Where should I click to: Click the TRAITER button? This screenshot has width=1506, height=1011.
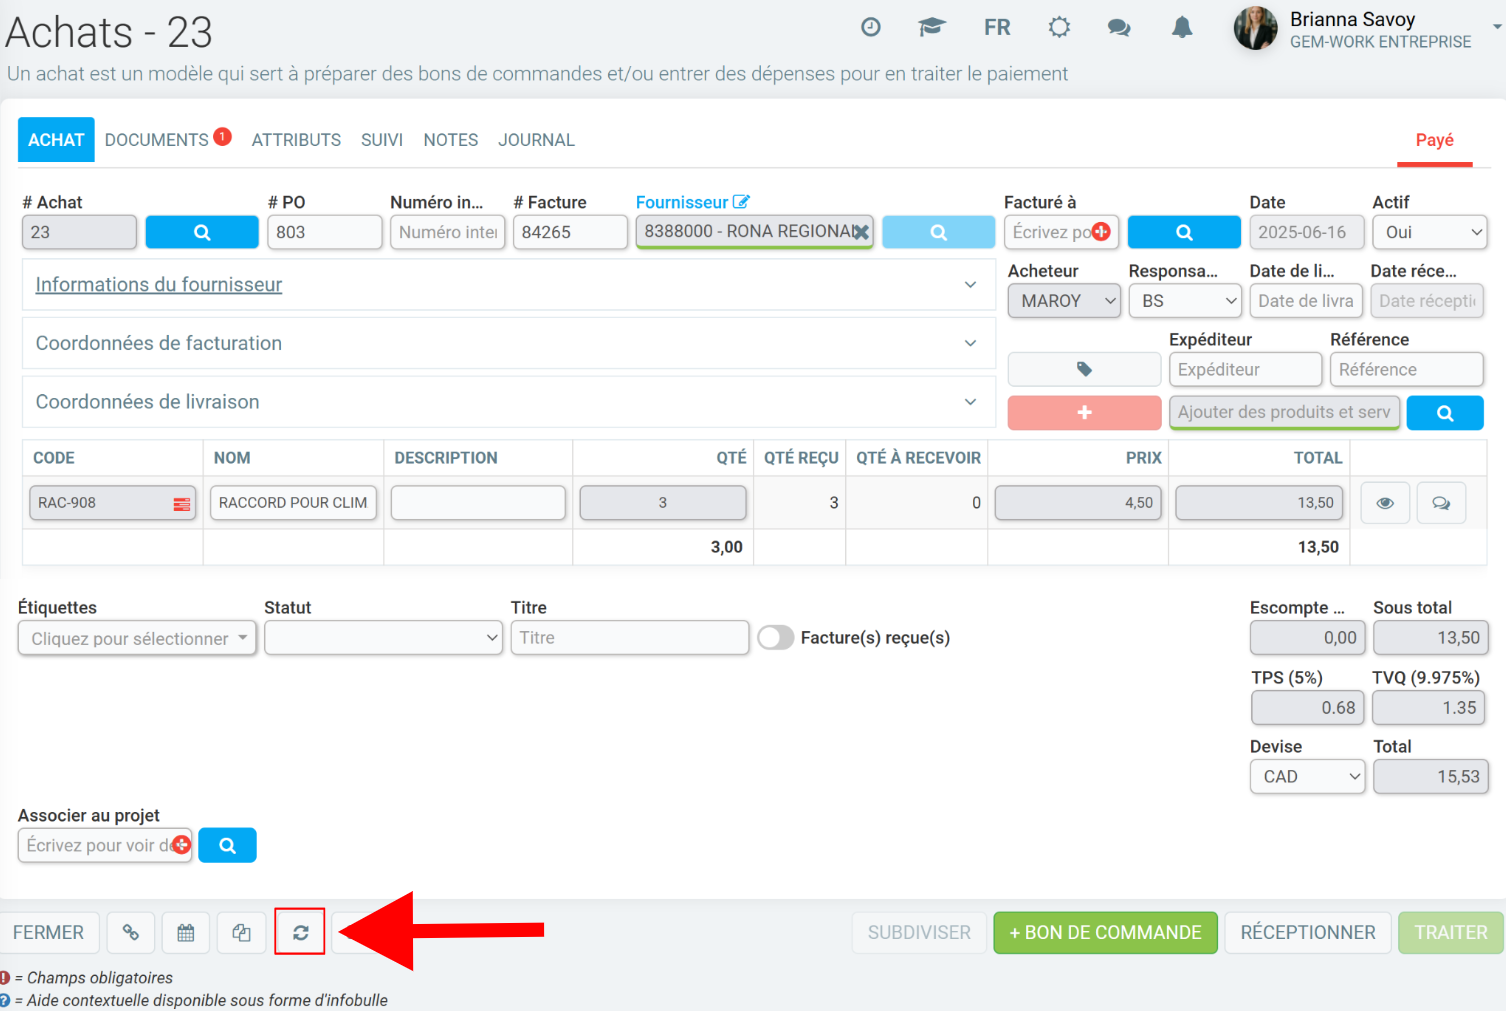(x=1451, y=932)
